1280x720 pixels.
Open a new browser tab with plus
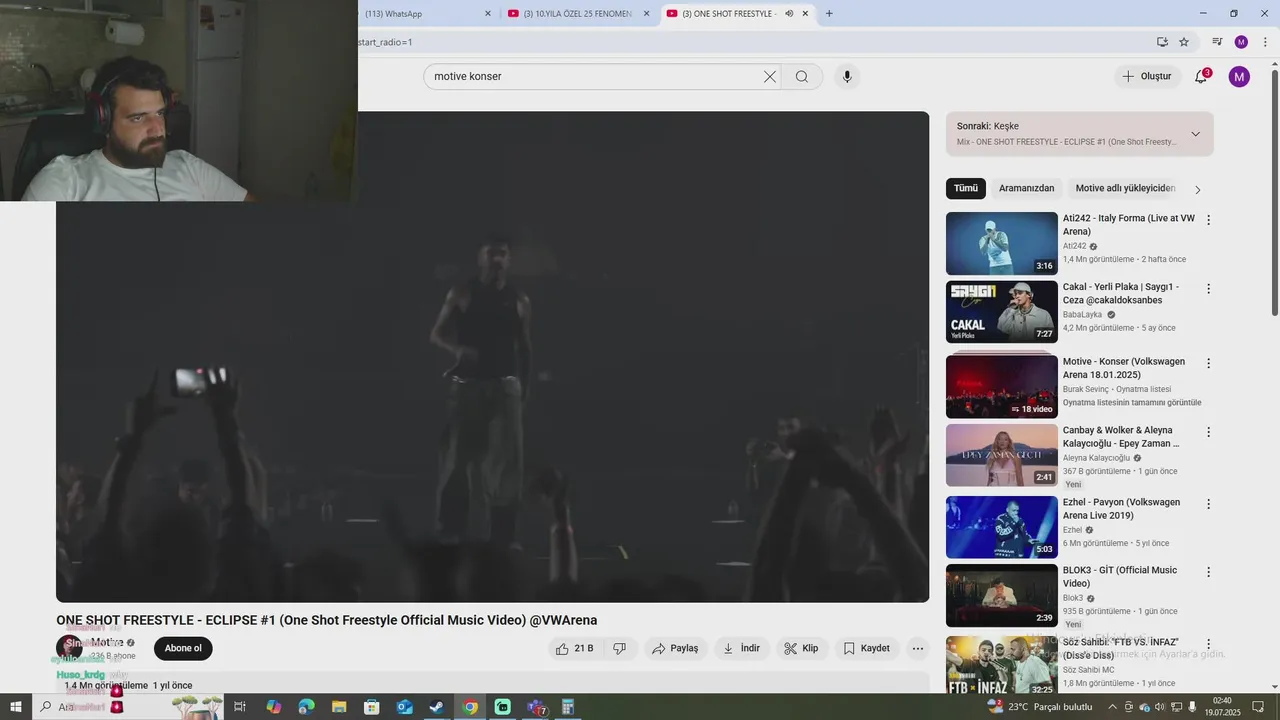pyautogui.click(x=829, y=13)
